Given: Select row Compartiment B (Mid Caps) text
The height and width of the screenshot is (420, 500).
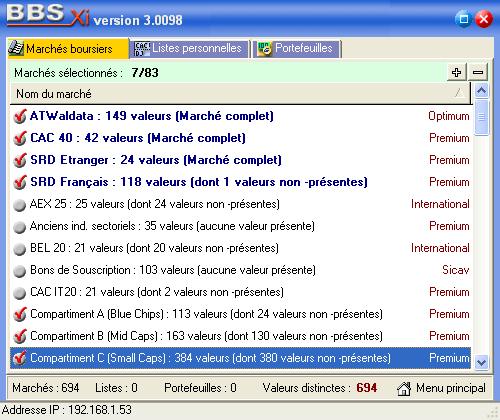Looking at the screenshot, I should (x=206, y=336).
